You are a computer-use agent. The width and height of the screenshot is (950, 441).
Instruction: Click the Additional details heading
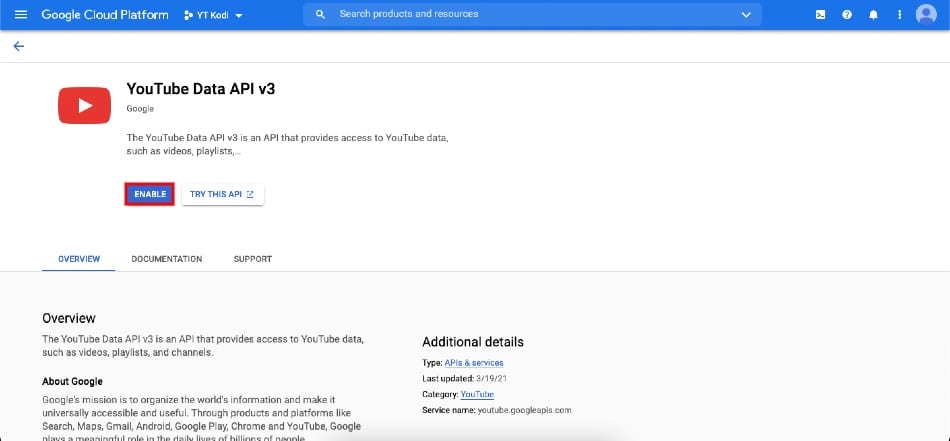473,342
